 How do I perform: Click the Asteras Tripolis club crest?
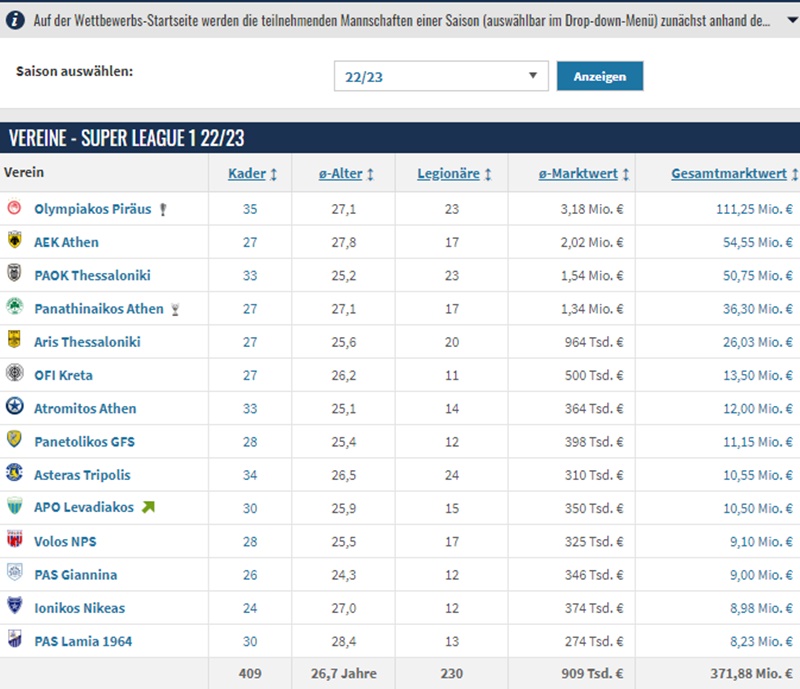point(14,473)
